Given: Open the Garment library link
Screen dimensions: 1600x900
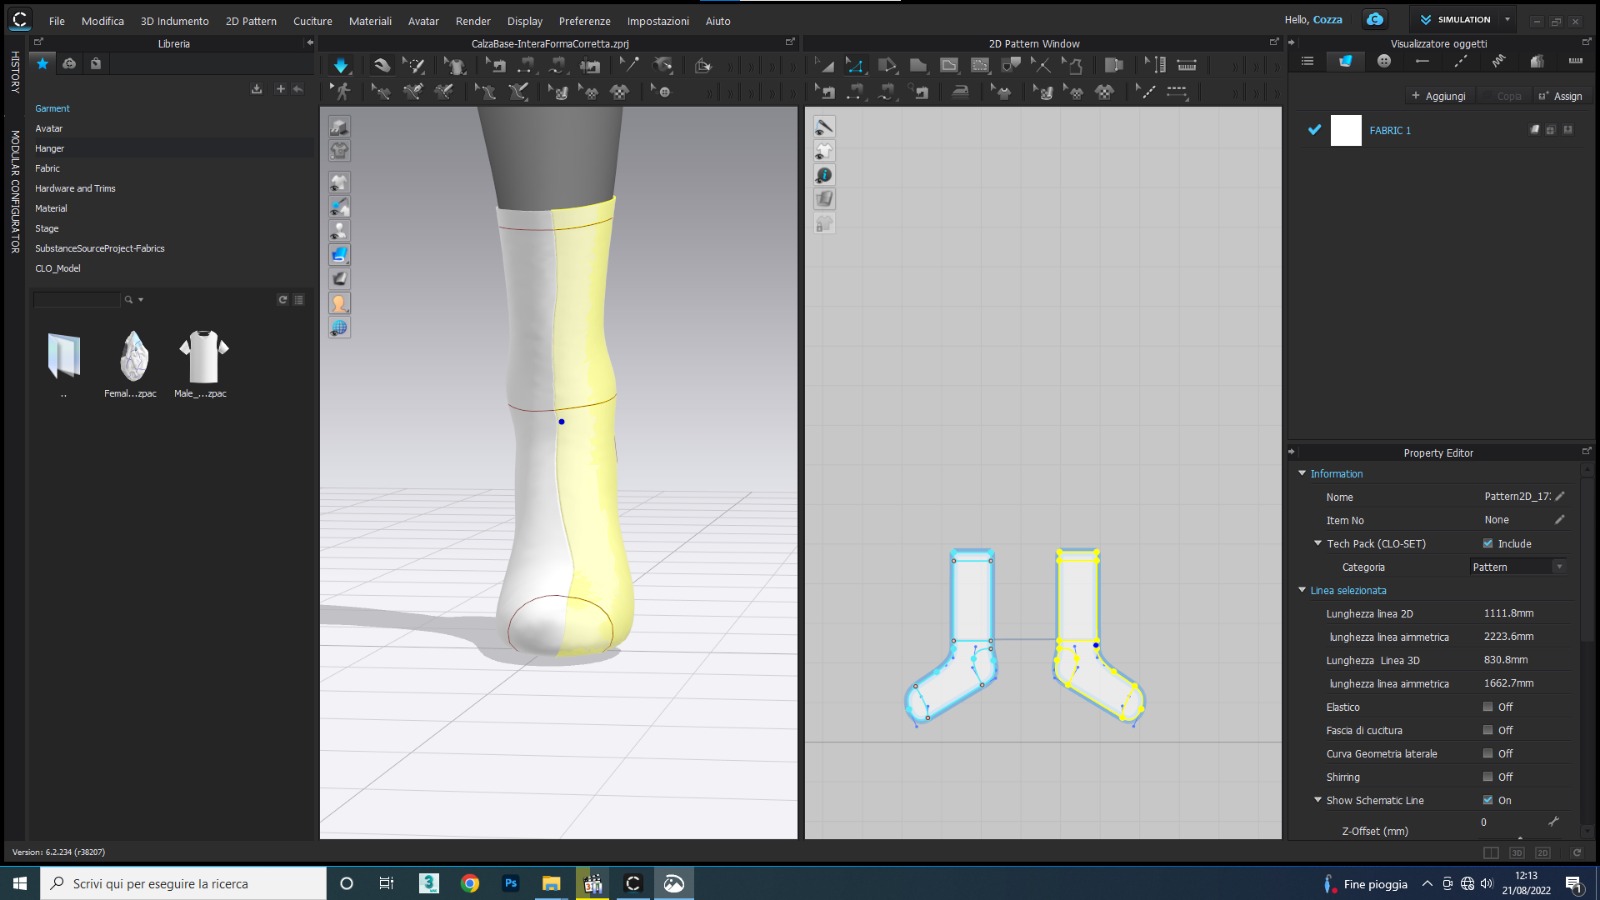Looking at the screenshot, I should [x=52, y=108].
